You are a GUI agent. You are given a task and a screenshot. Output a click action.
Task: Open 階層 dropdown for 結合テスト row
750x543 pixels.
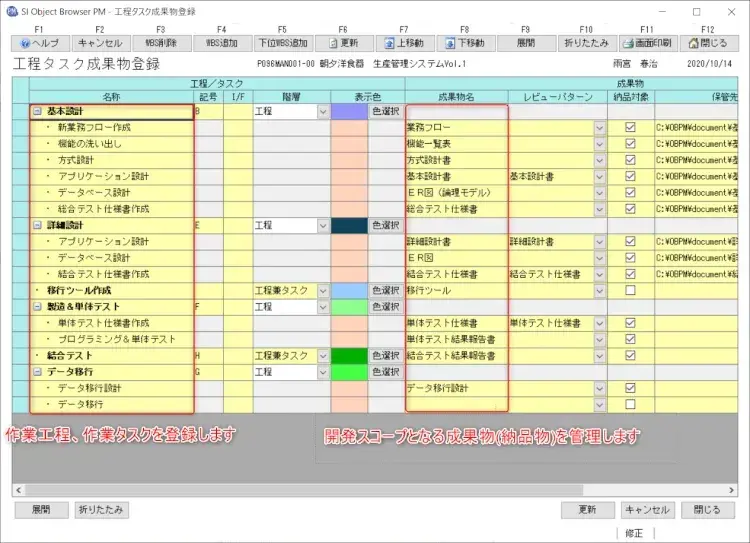323,355
